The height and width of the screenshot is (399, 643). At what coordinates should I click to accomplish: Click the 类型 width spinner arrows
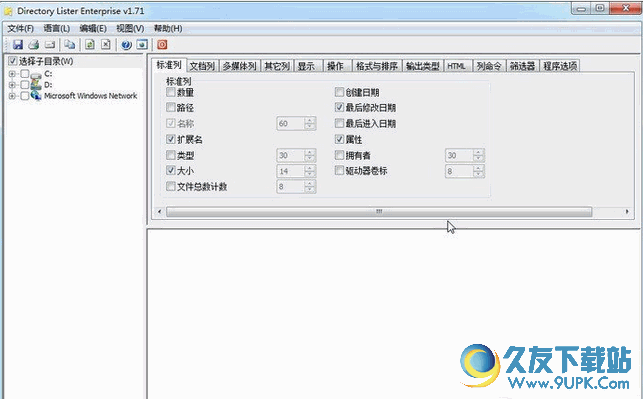point(310,155)
